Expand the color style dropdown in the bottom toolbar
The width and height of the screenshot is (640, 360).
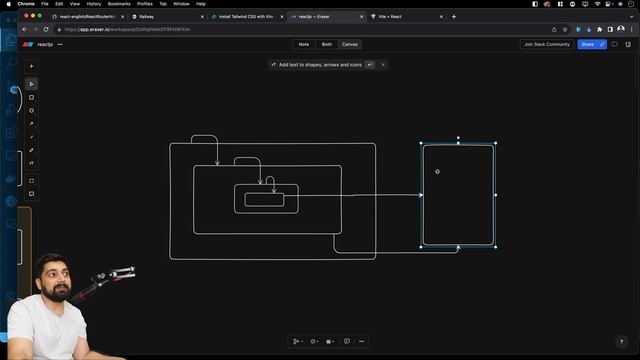[x=314, y=341]
